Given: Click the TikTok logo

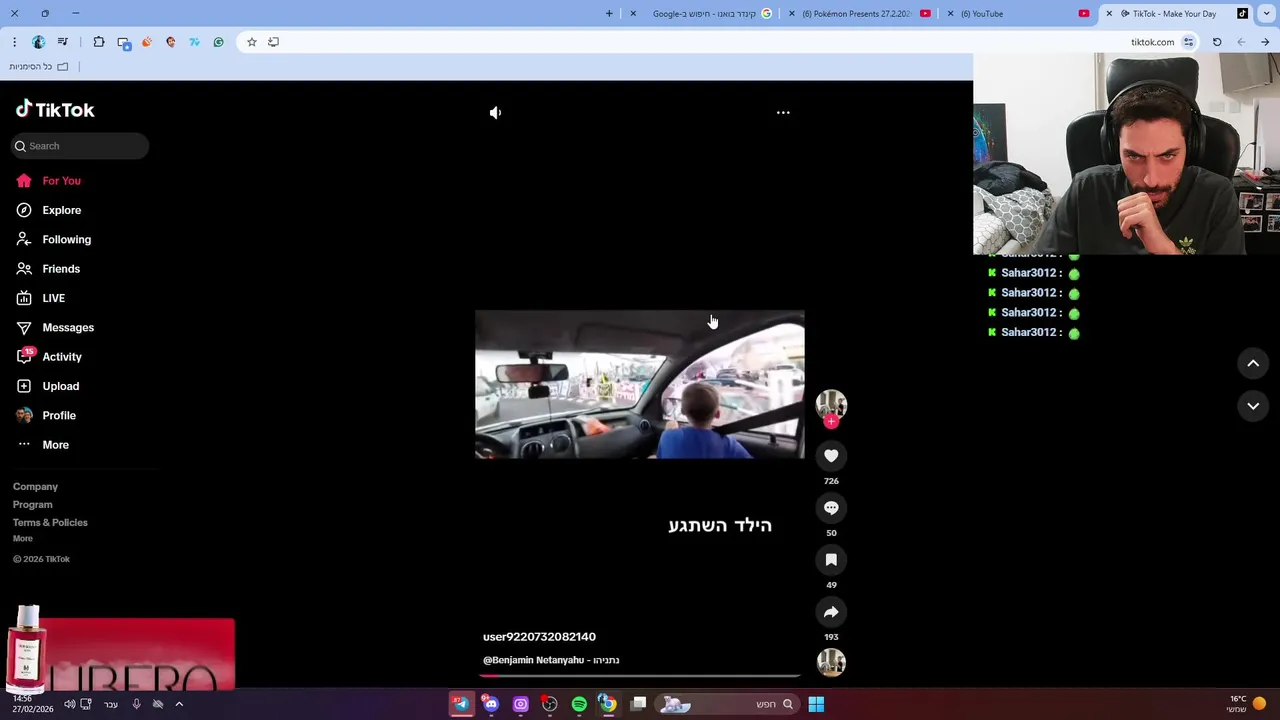Looking at the screenshot, I should tap(55, 109).
